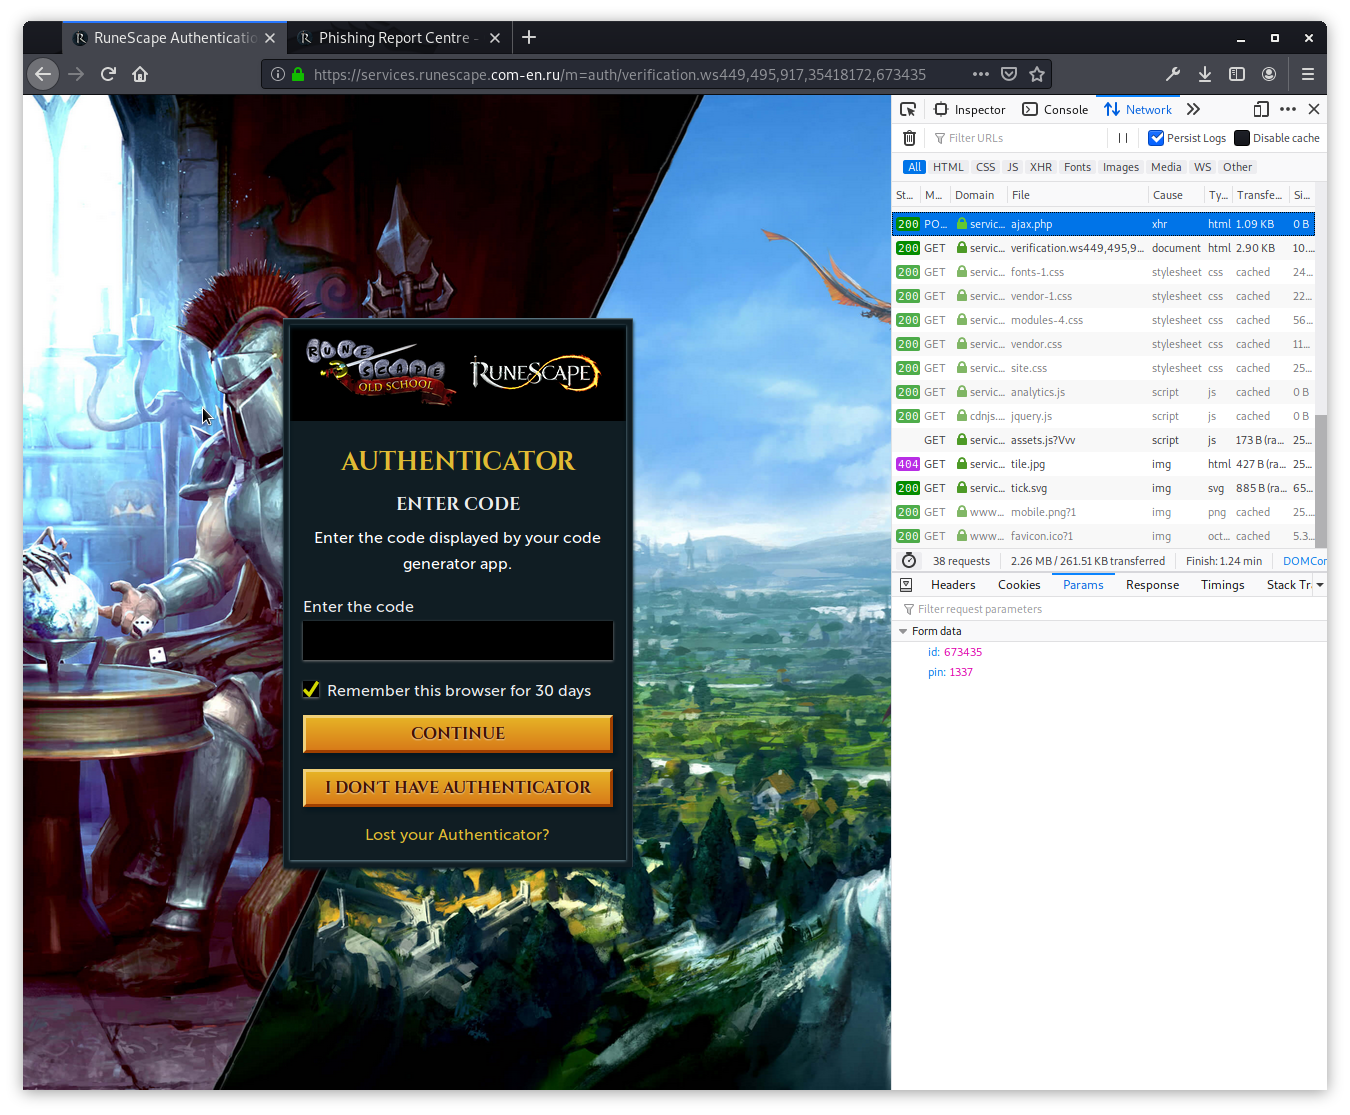Enable Disable cache checkbox
1350x1115 pixels.
click(1242, 138)
